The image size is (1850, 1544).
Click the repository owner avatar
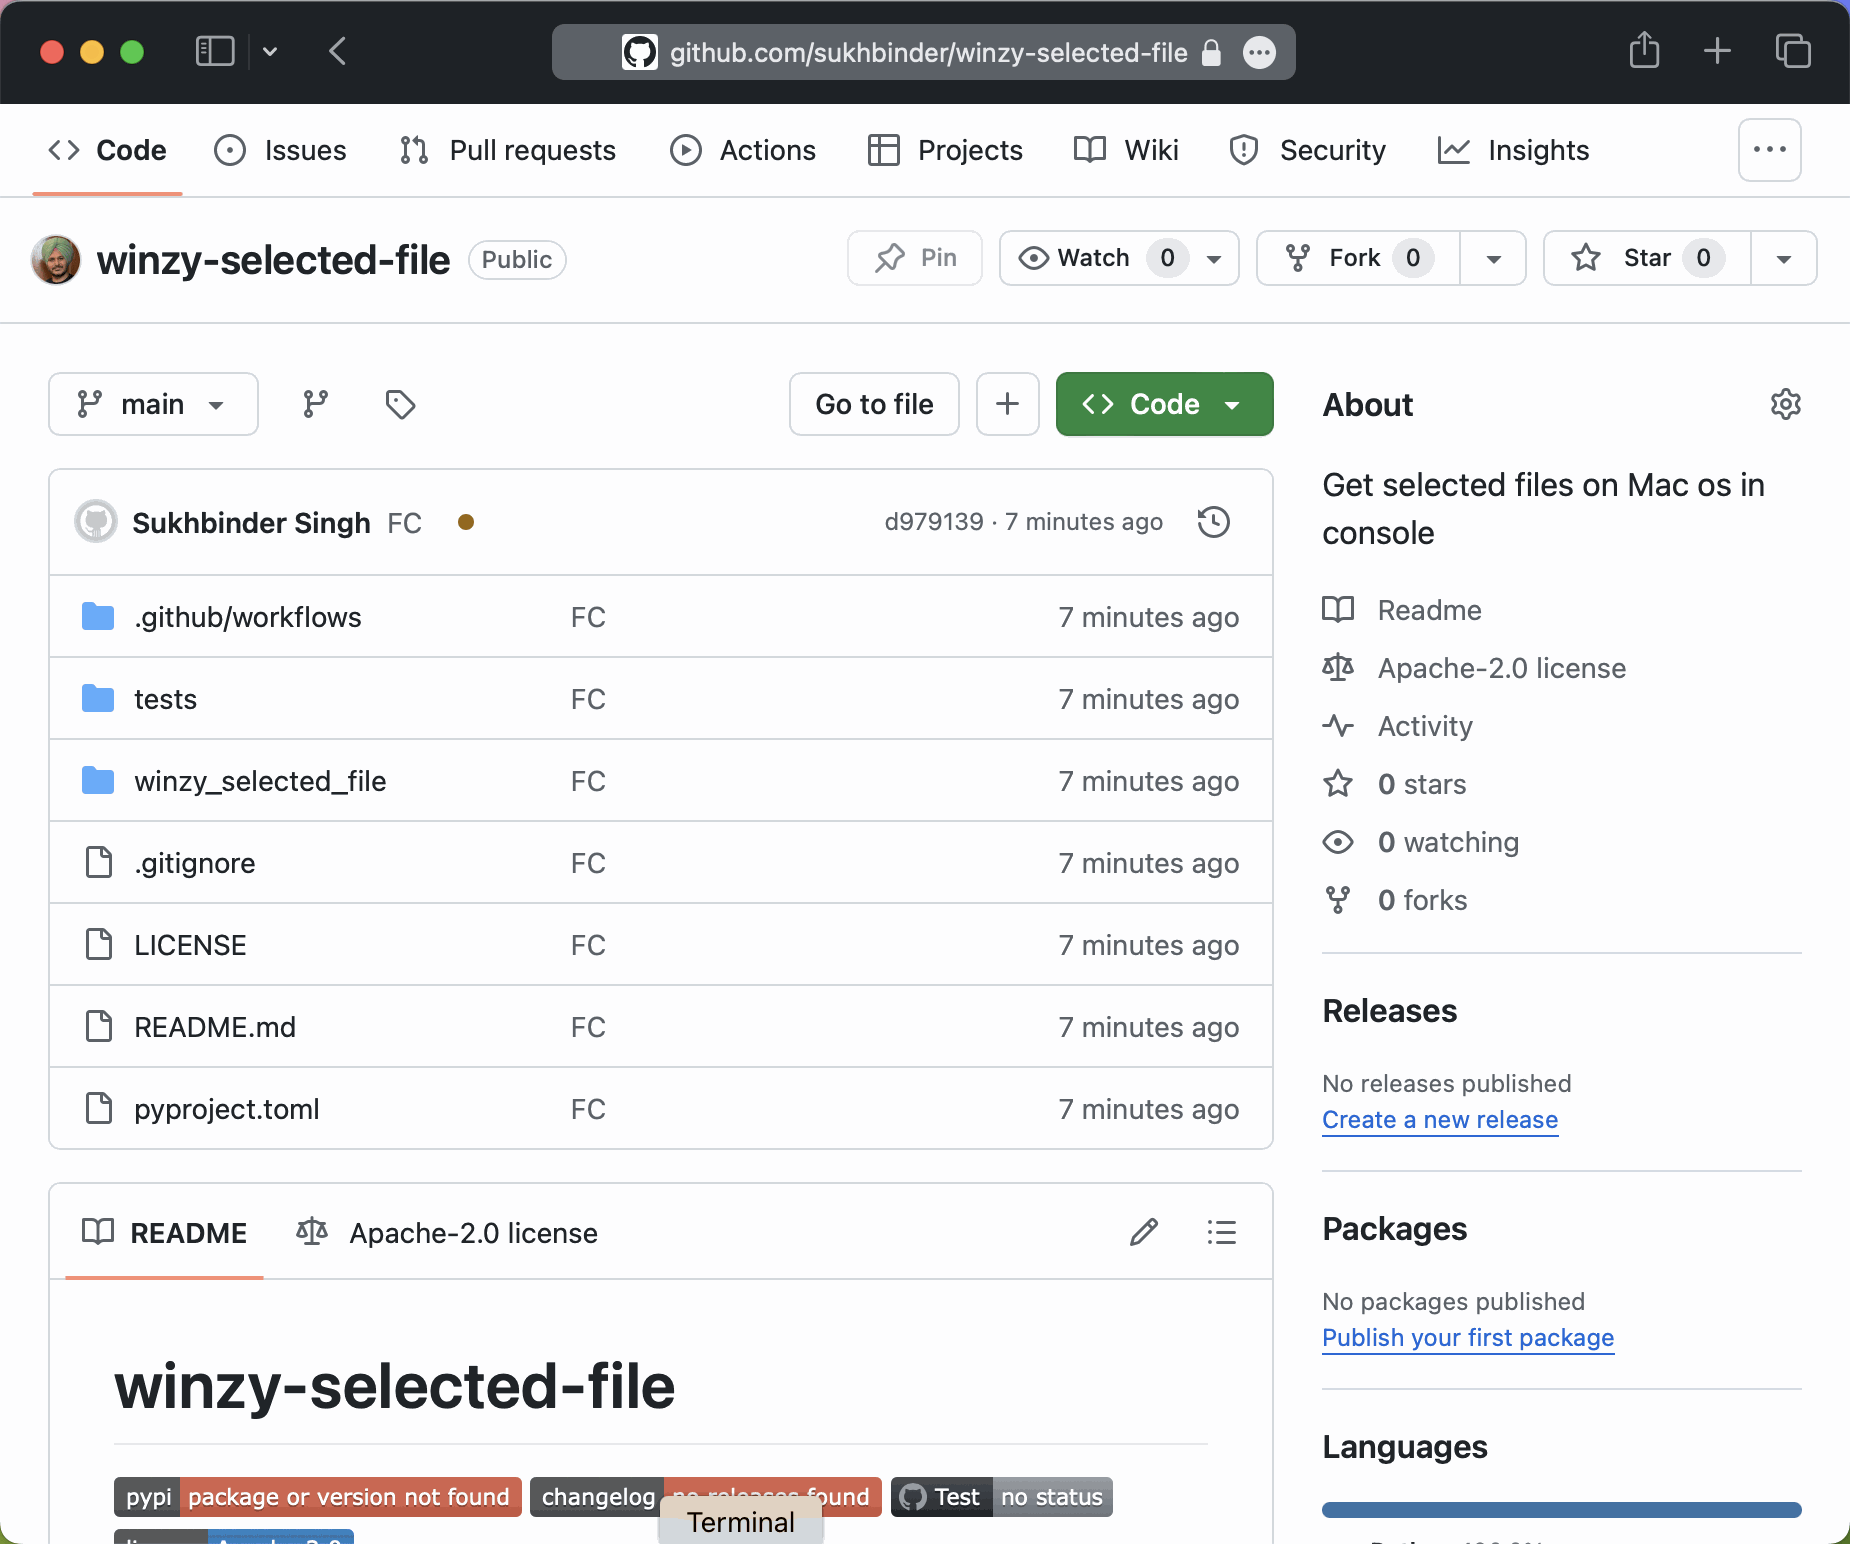click(56, 260)
